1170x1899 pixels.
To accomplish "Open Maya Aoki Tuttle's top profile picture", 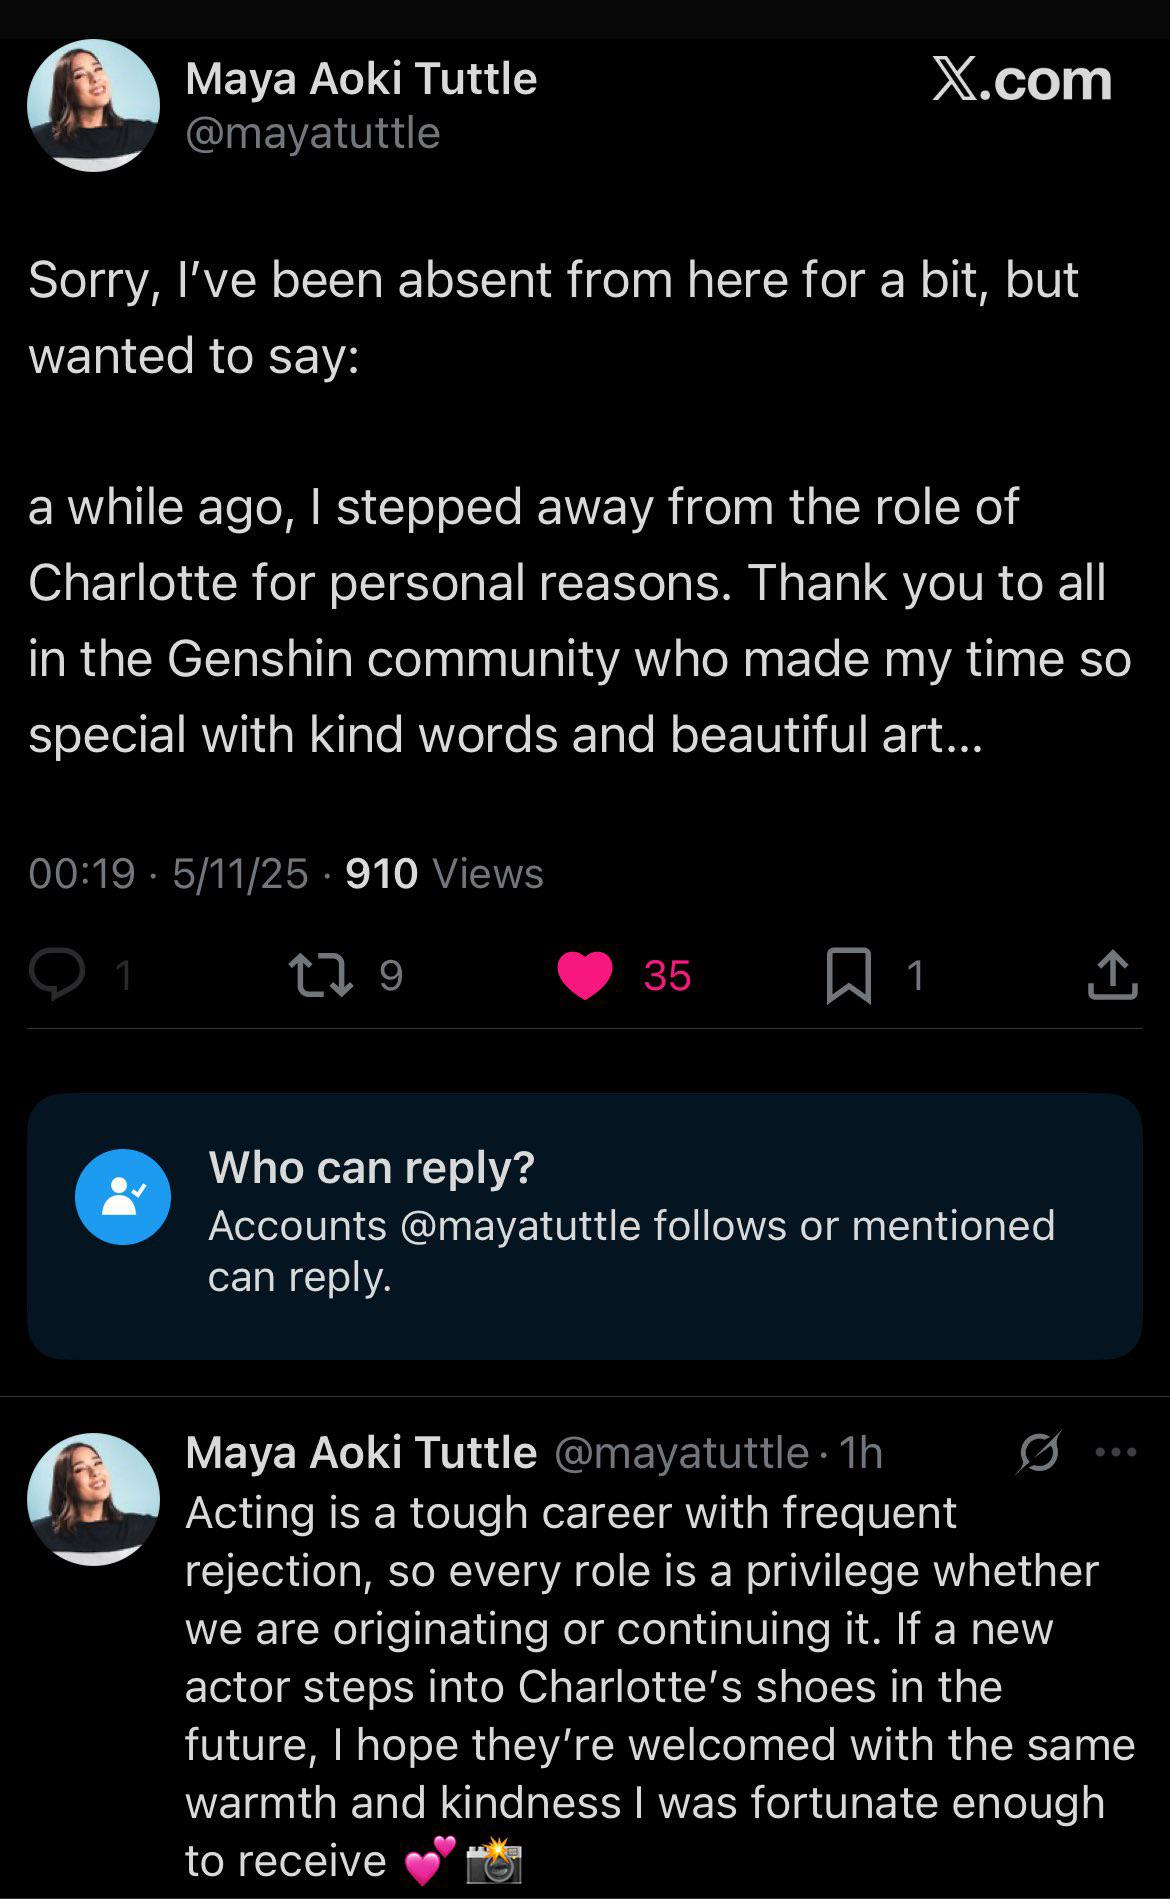I will tap(93, 105).
